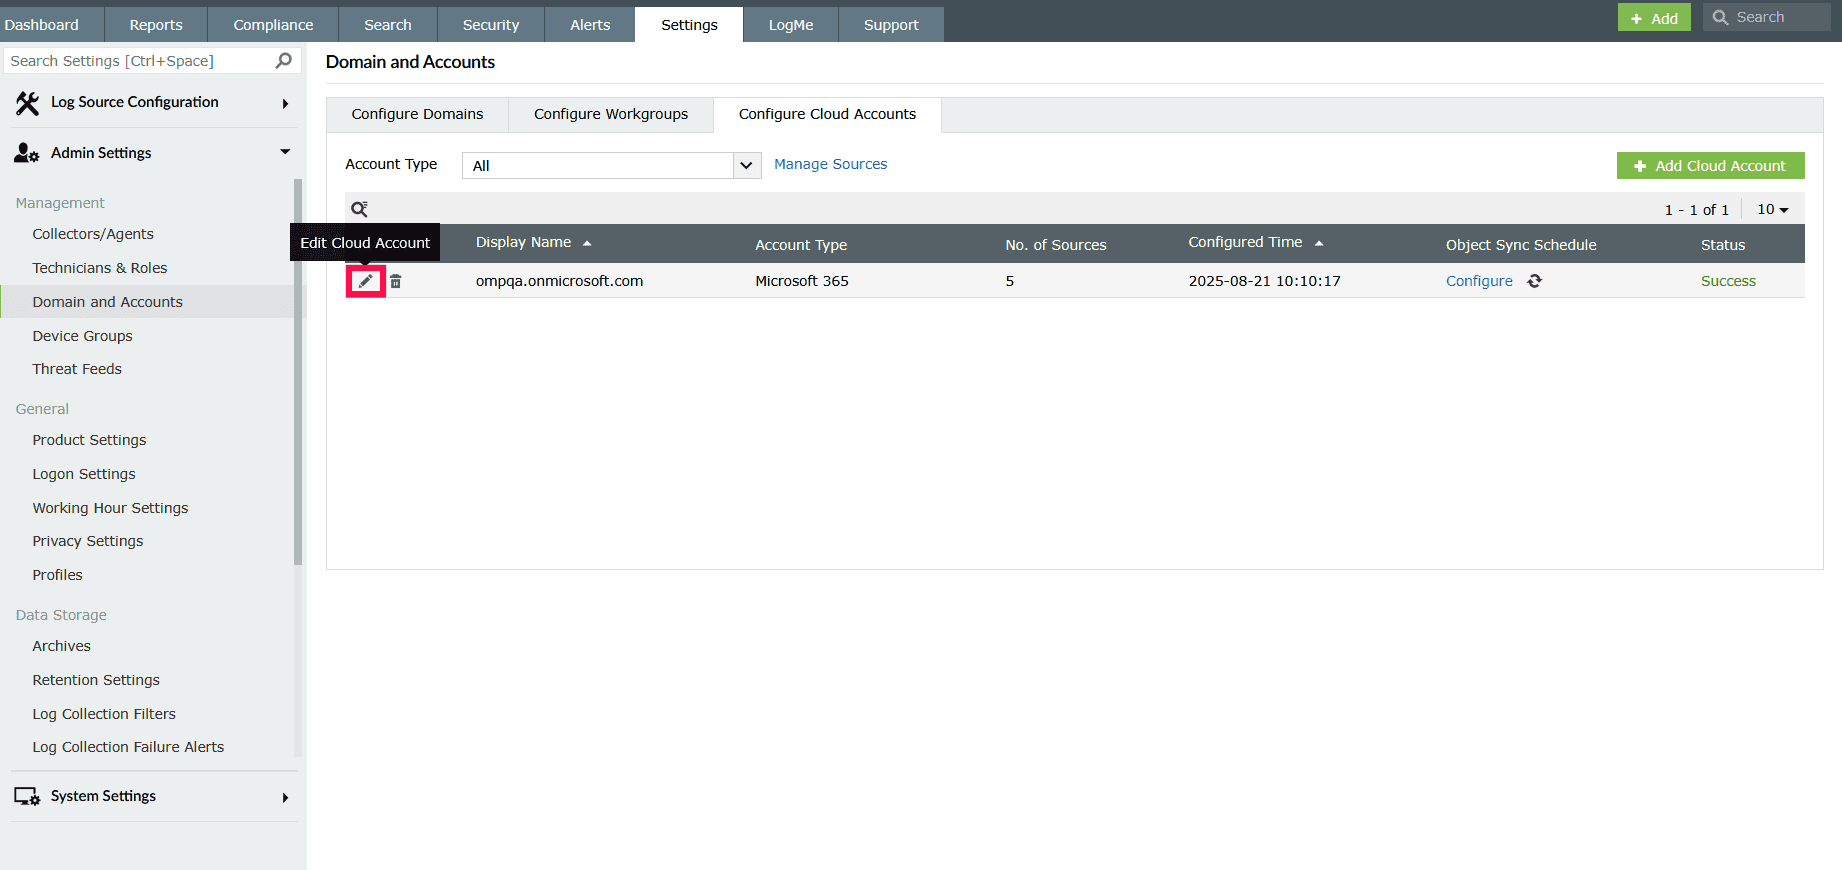Click the configured time 2025-08-21 10:10:17
Image resolution: width=1842 pixels, height=870 pixels.
(x=1264, y=281)
